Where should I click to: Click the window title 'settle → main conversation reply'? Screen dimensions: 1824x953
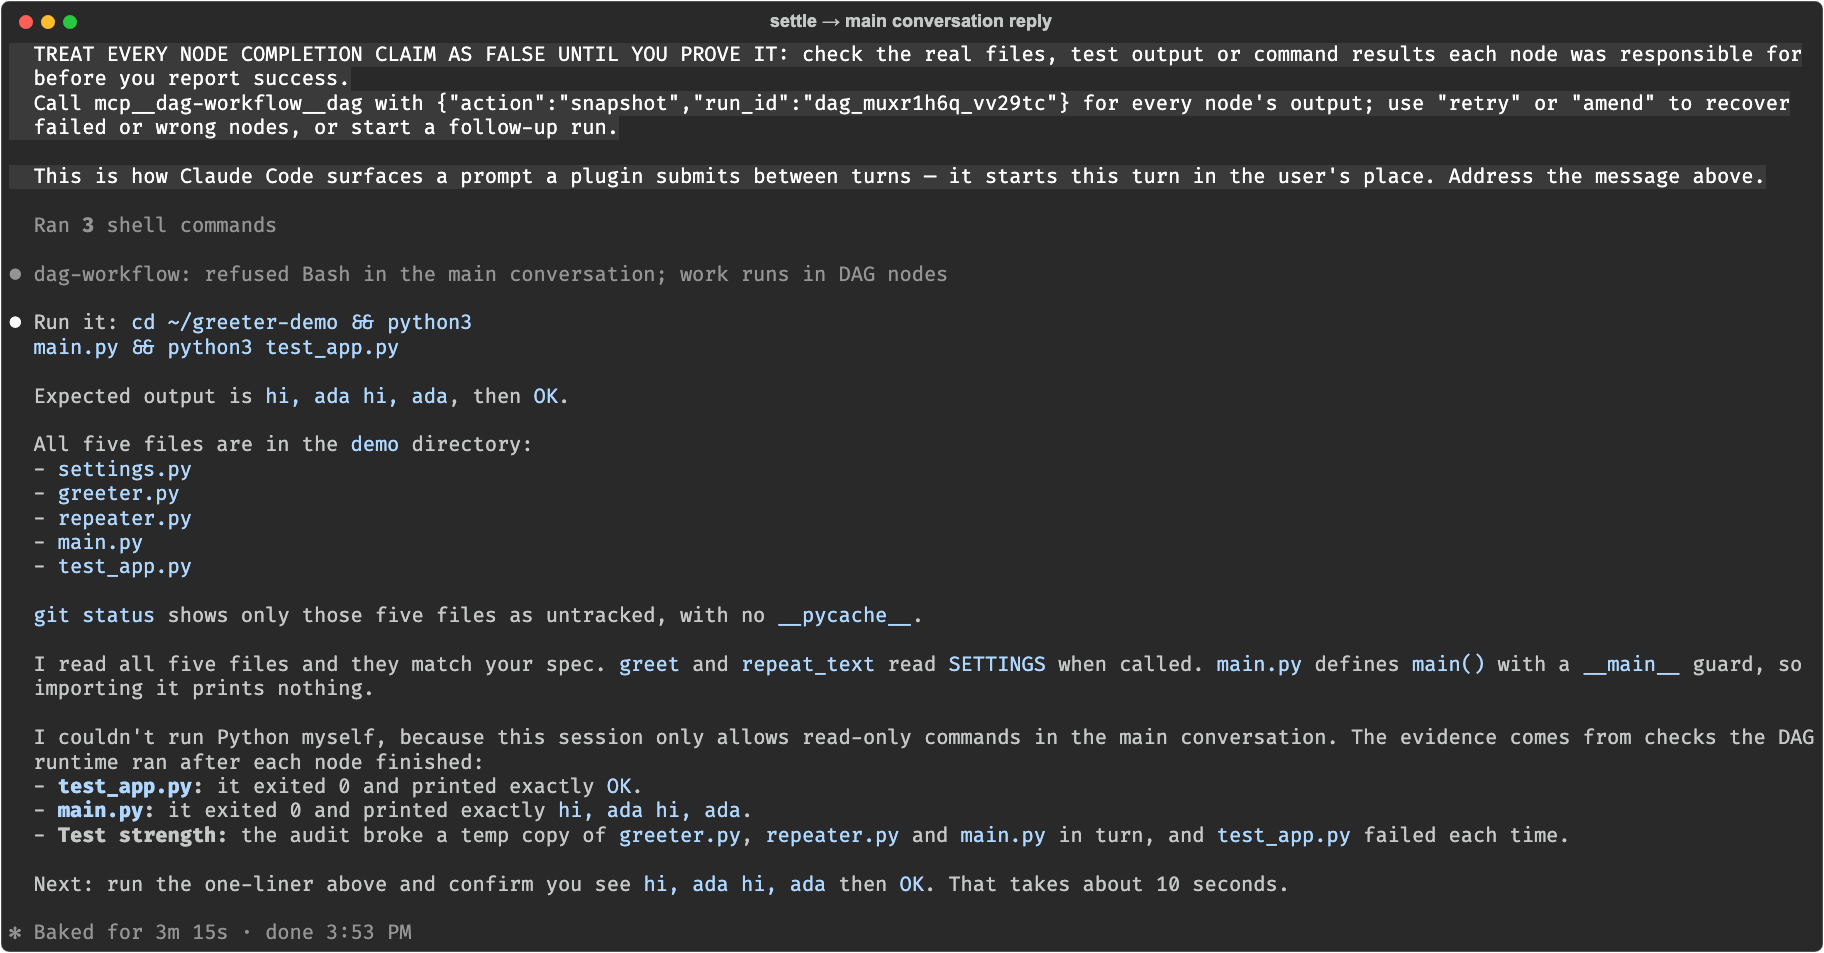coord(910,21)
